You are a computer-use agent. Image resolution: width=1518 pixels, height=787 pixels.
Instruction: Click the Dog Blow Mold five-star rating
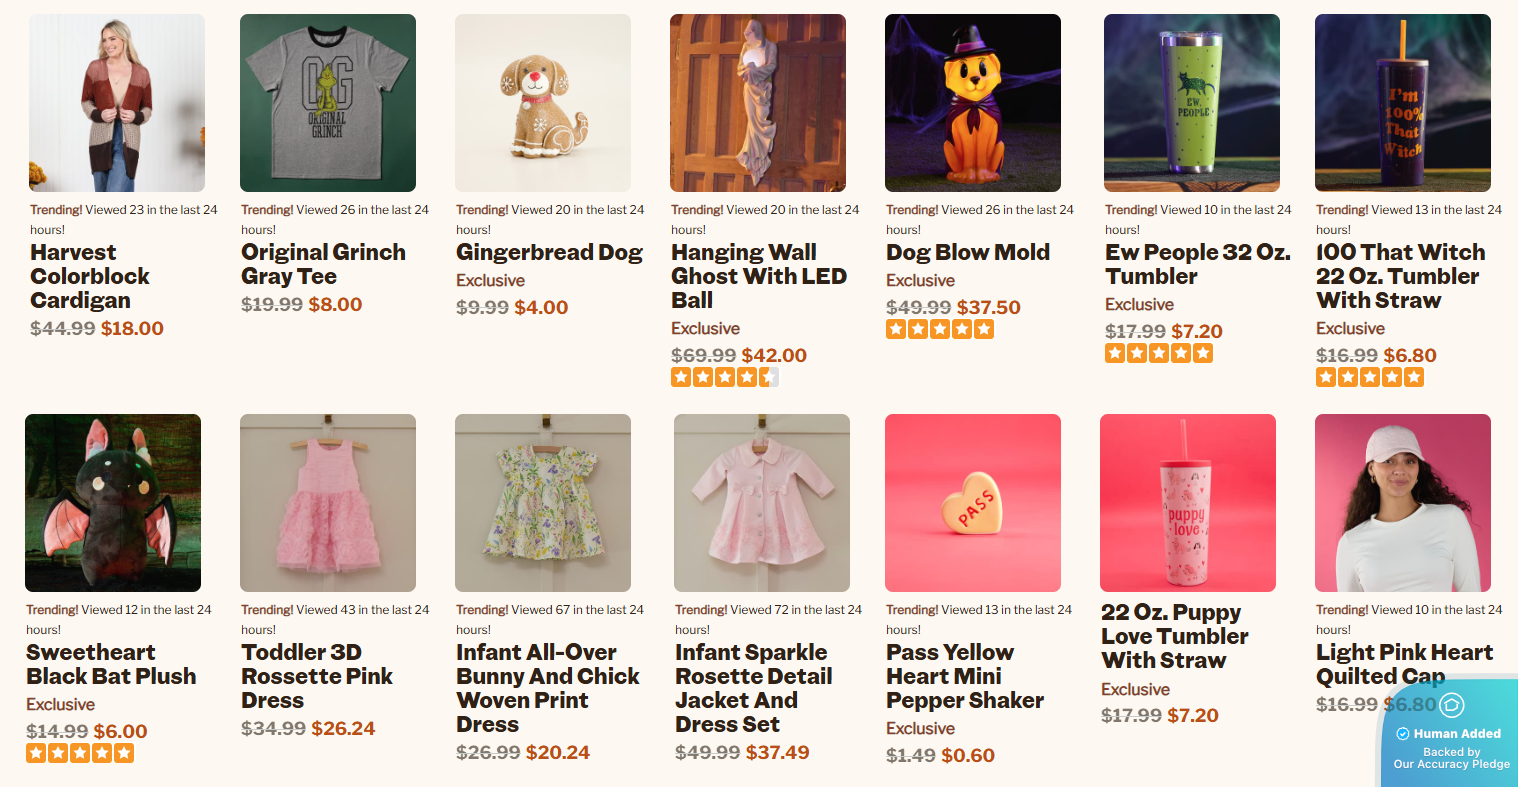coord(939,329)
